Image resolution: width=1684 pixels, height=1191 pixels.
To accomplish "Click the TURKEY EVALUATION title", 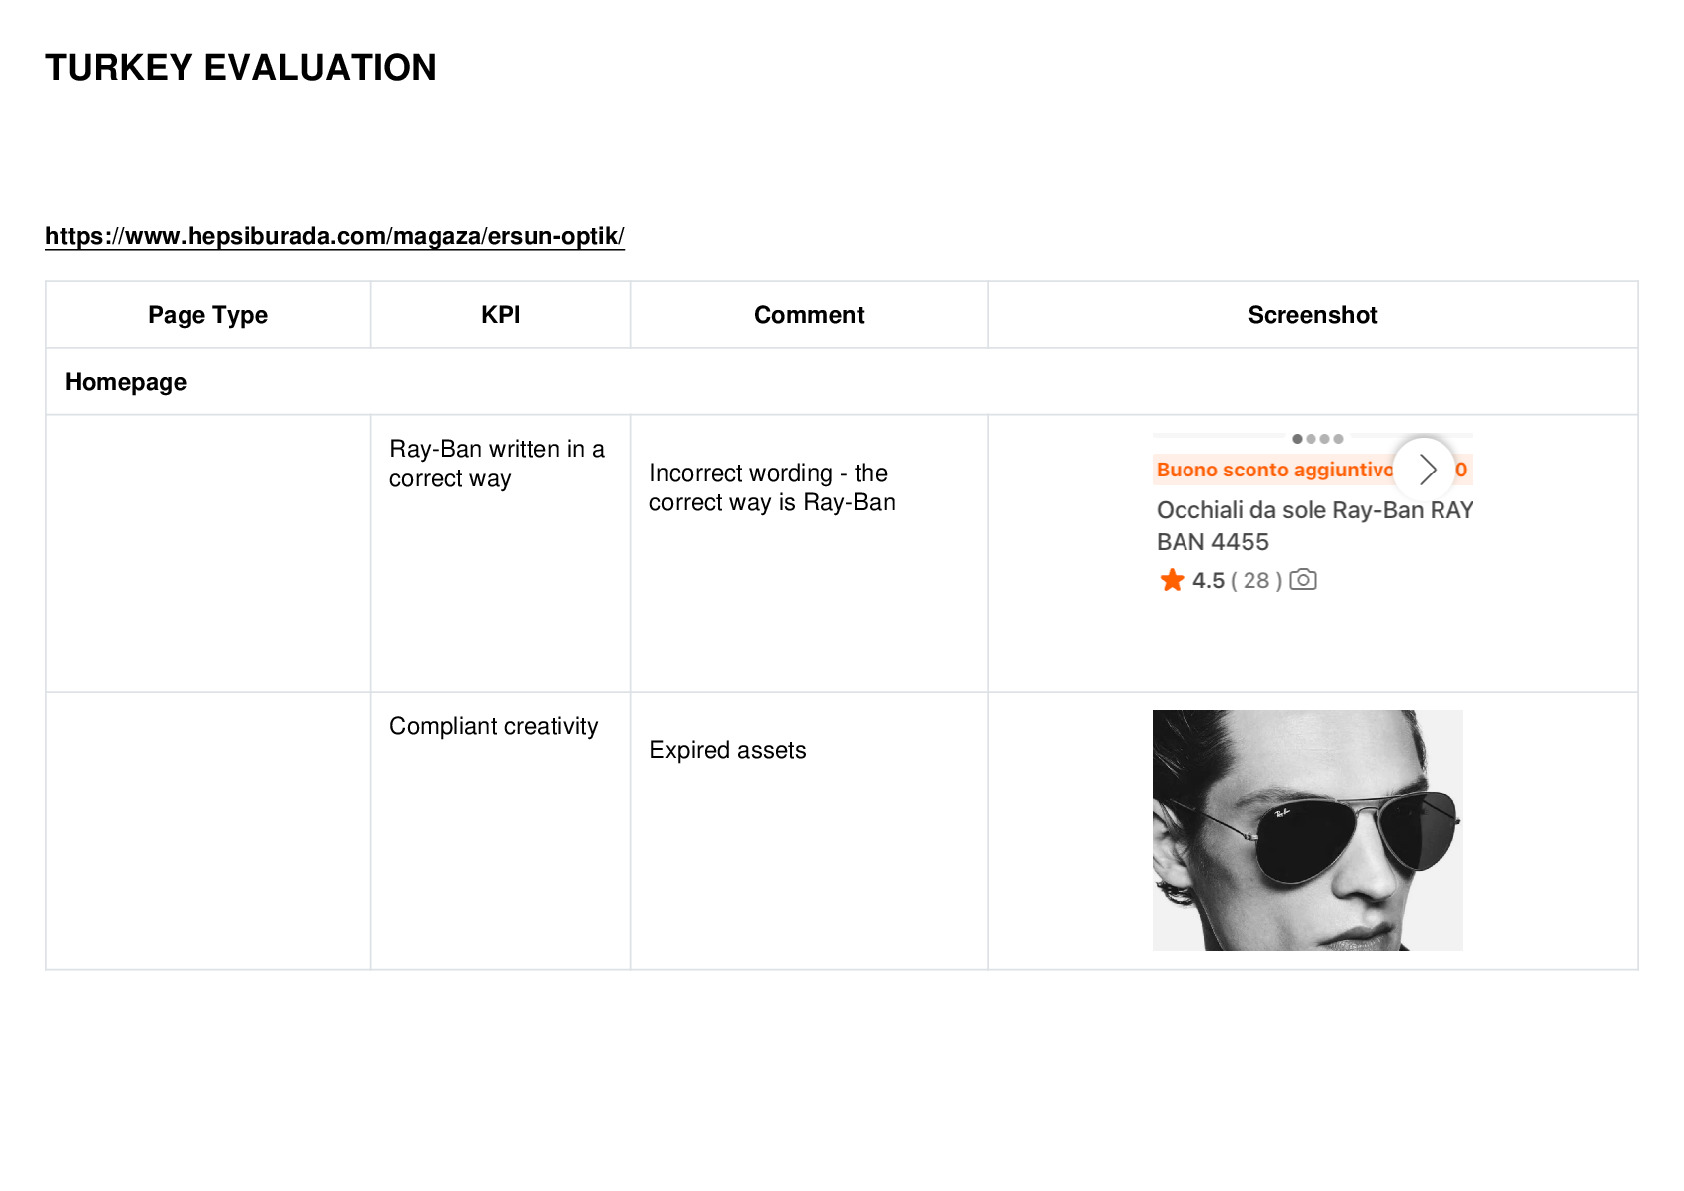I will [x=241, y=68].
